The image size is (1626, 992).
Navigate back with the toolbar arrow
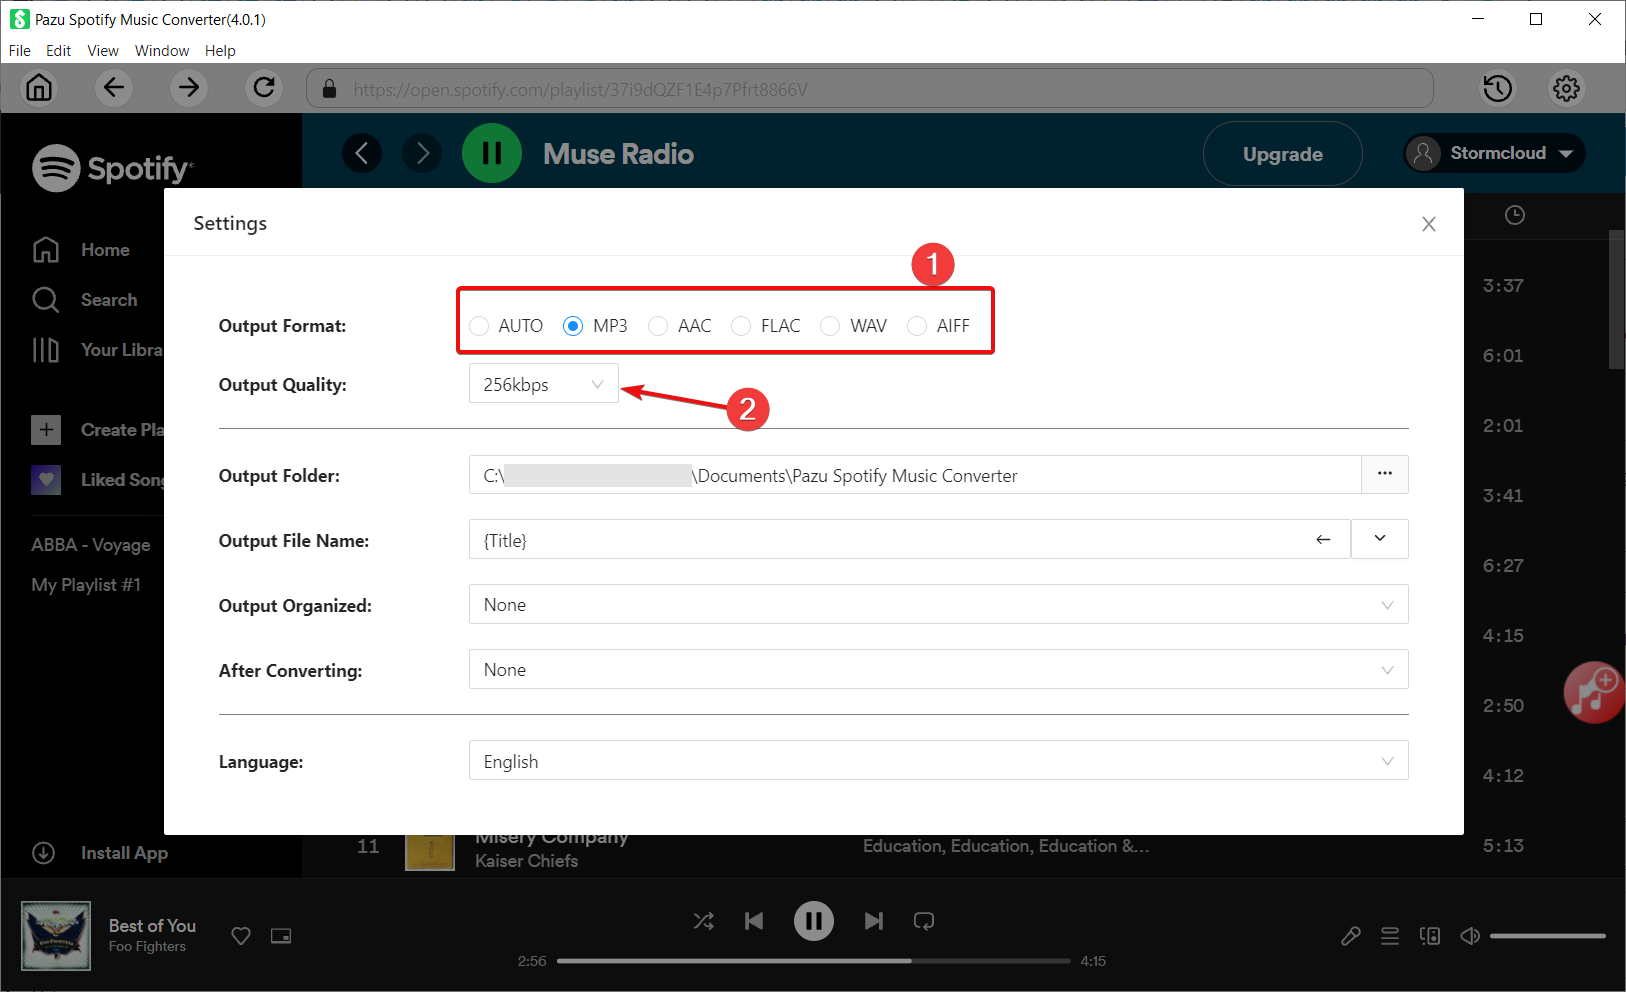click(114, 88)
